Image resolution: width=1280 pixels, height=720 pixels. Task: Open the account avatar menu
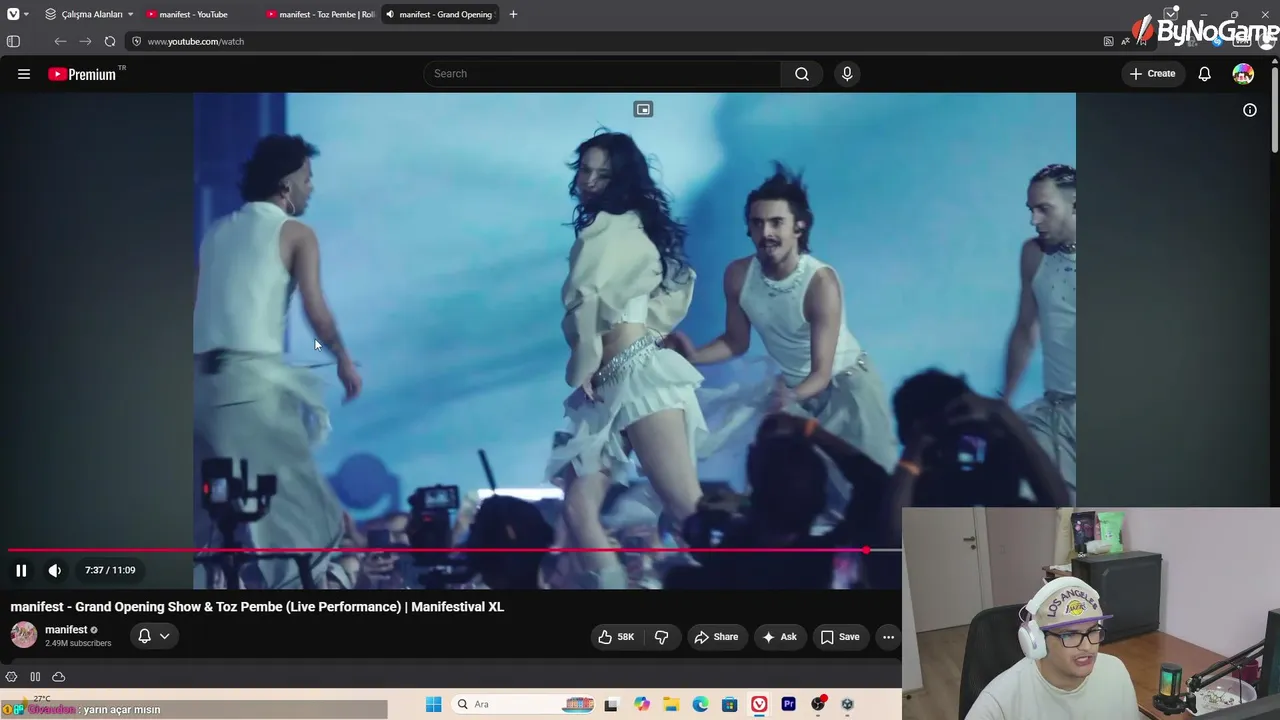coord(1243,74)
